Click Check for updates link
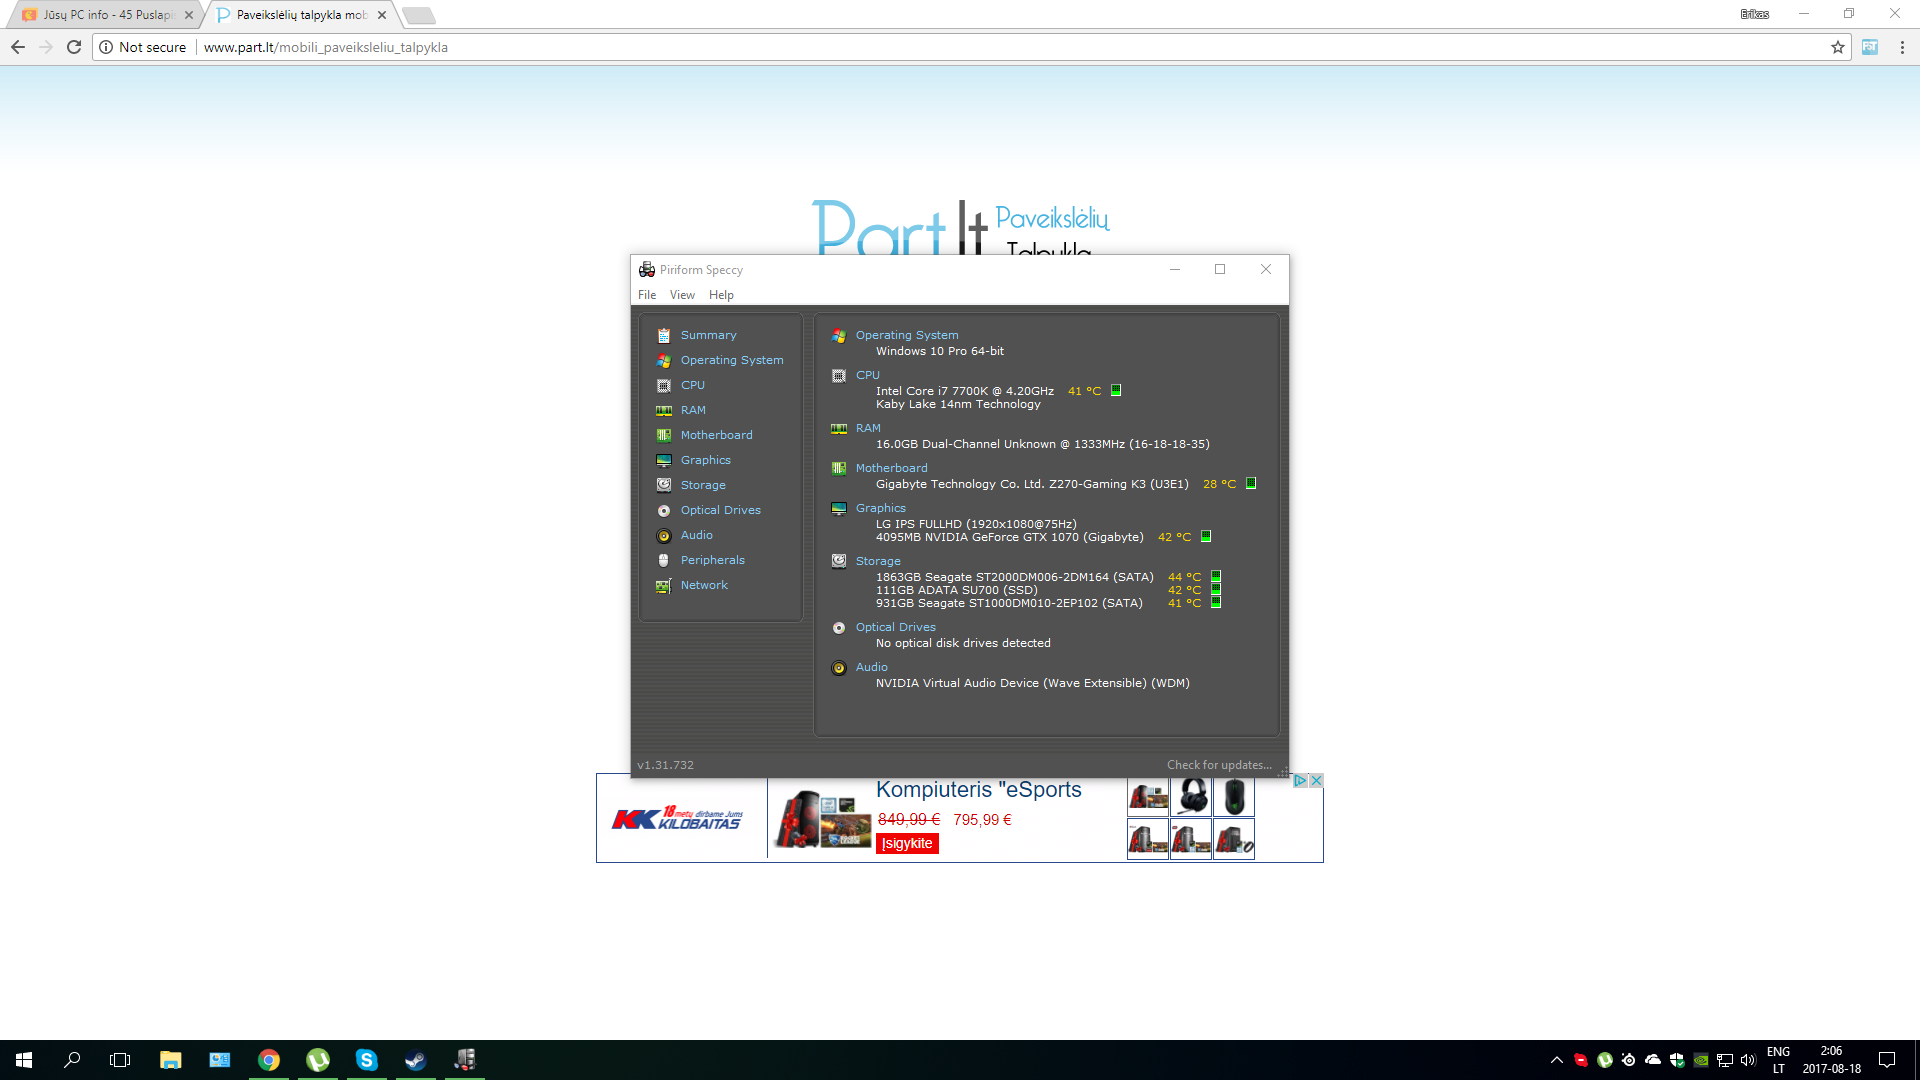The height and width of the screenshot is (1080, 1920). pos(1219,765)
